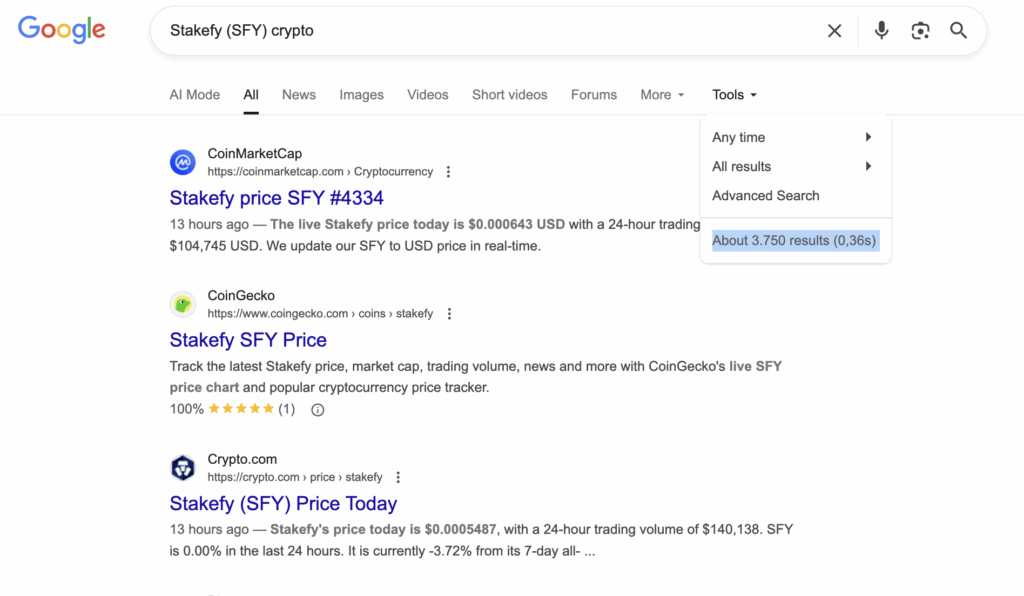
Task: Collapse the Tools dropdown
Action: [x=734, y=95]
